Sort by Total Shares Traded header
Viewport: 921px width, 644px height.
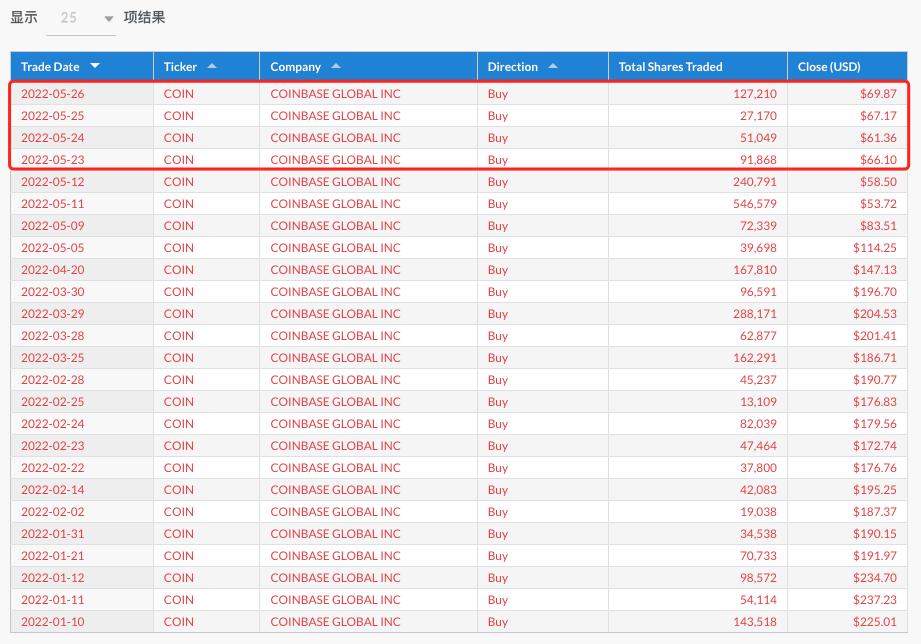670,67
